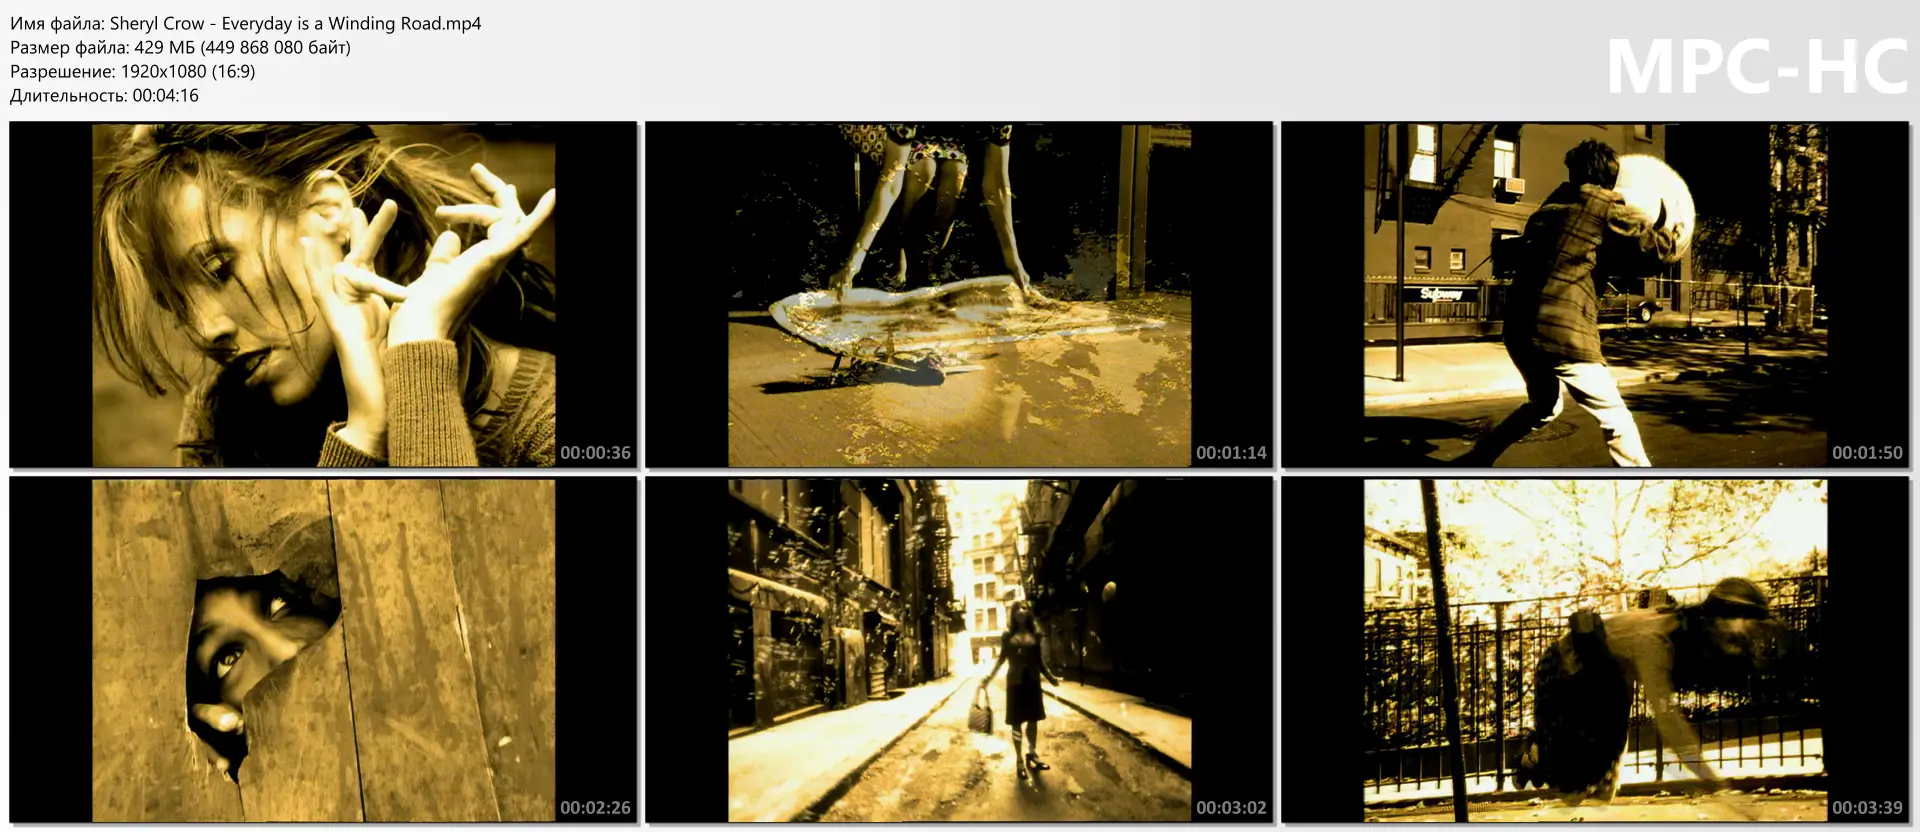Open the thumbnail at 00:03:02
This screenshot has height=832, width=1920.
959,650
